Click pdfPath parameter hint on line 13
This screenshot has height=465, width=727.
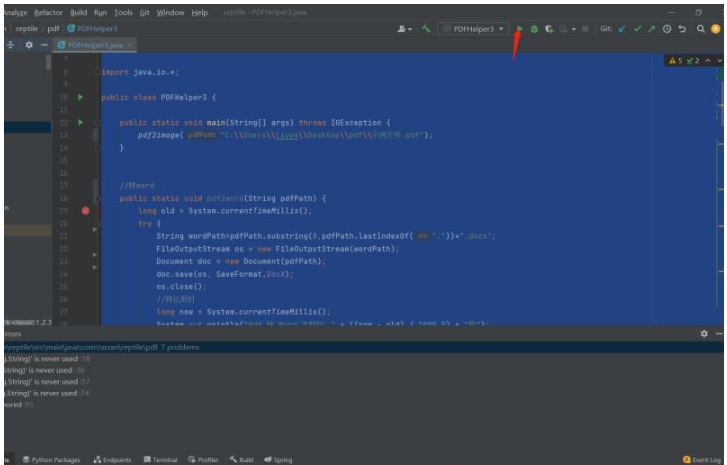202,135
